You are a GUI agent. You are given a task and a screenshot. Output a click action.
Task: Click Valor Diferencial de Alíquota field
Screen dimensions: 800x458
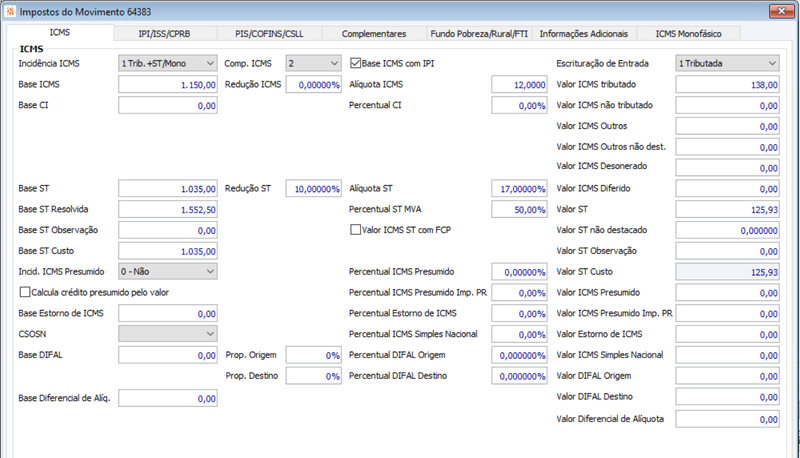click(728, 419)
